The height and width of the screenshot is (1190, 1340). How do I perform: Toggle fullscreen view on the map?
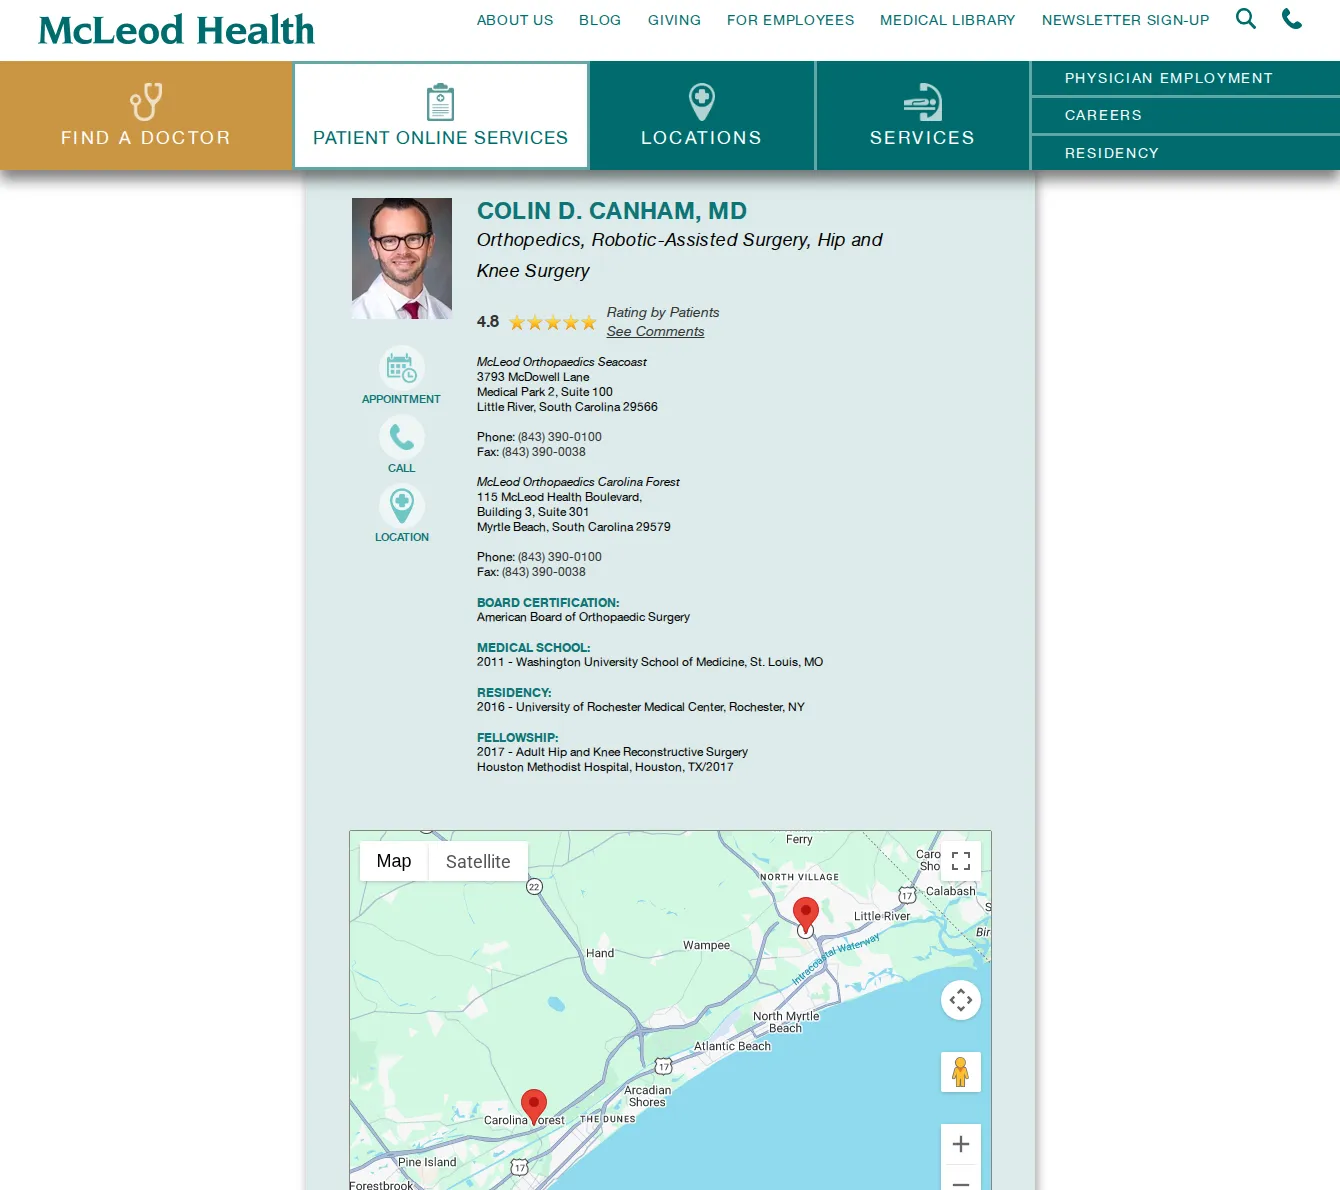[961, 861]
